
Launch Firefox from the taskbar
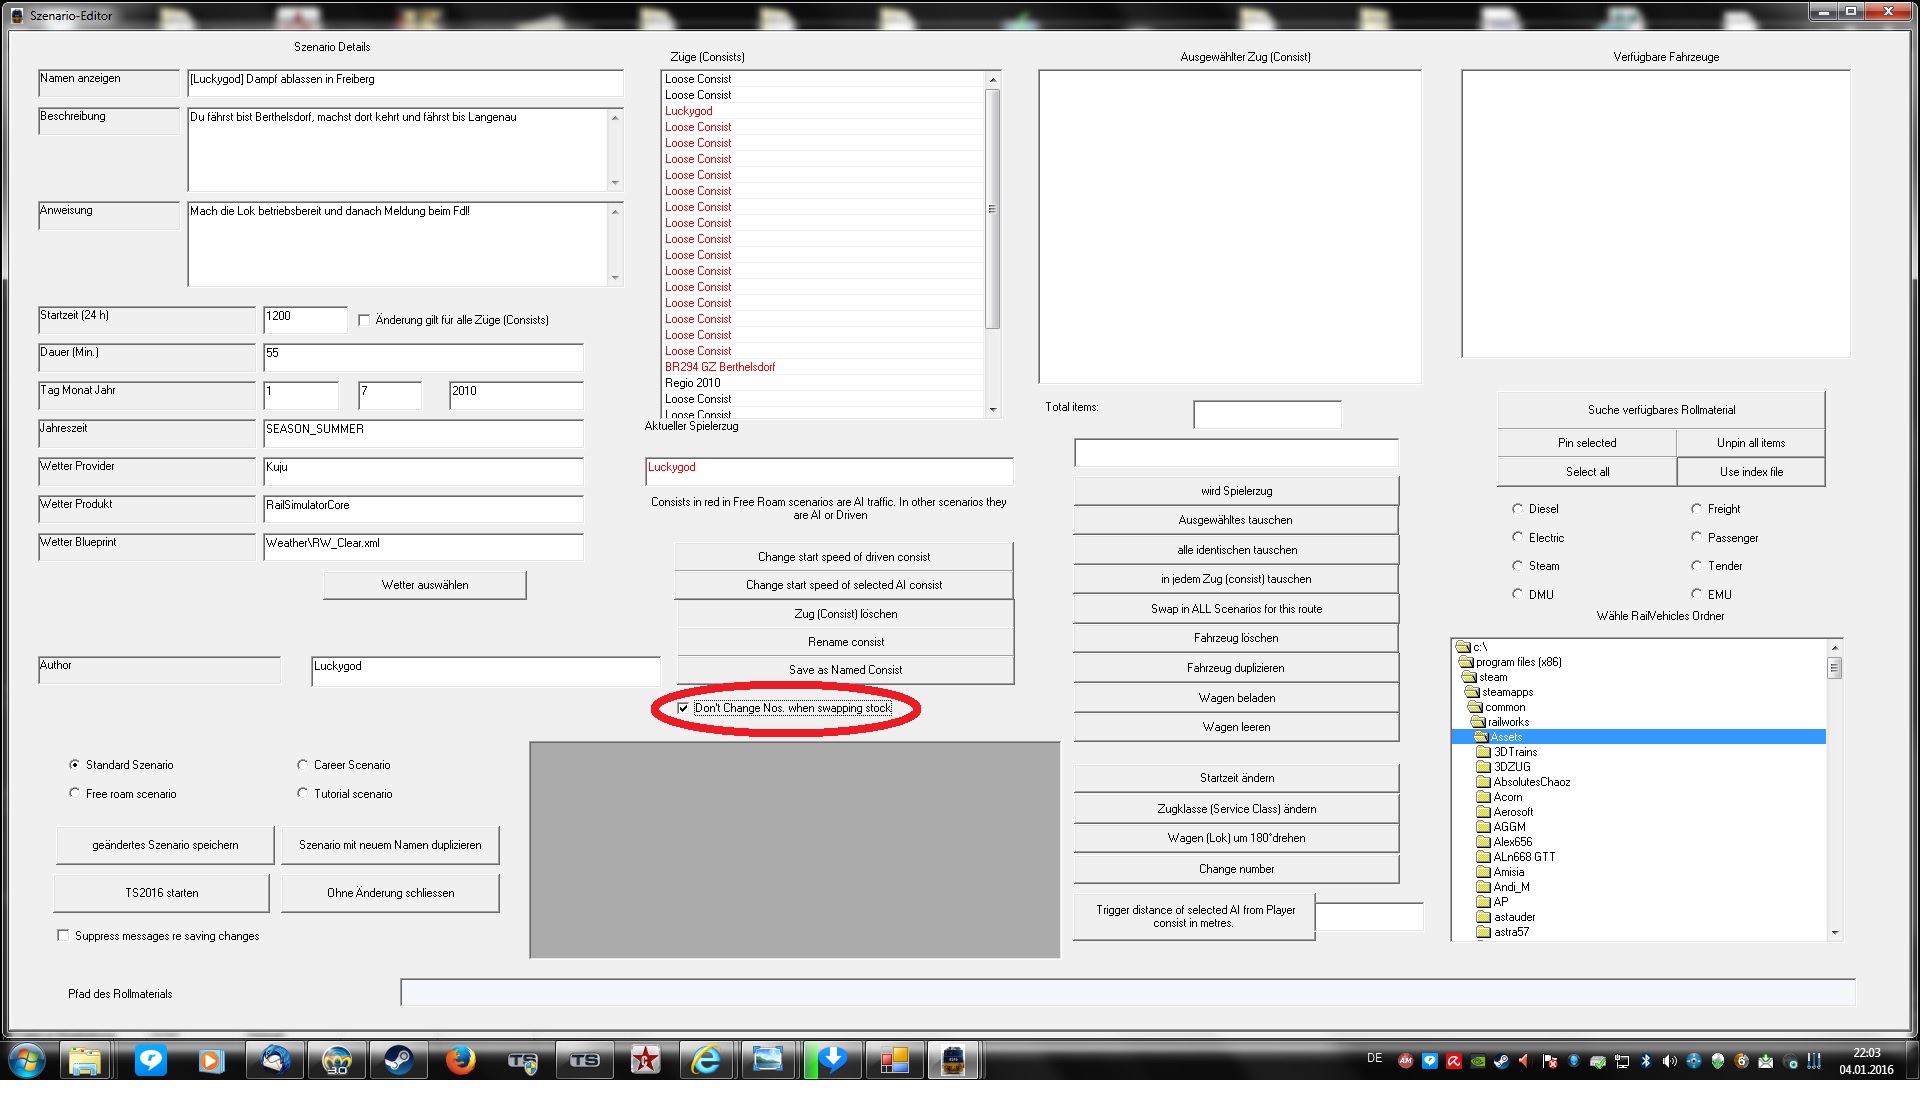(x=460, y=1060)
